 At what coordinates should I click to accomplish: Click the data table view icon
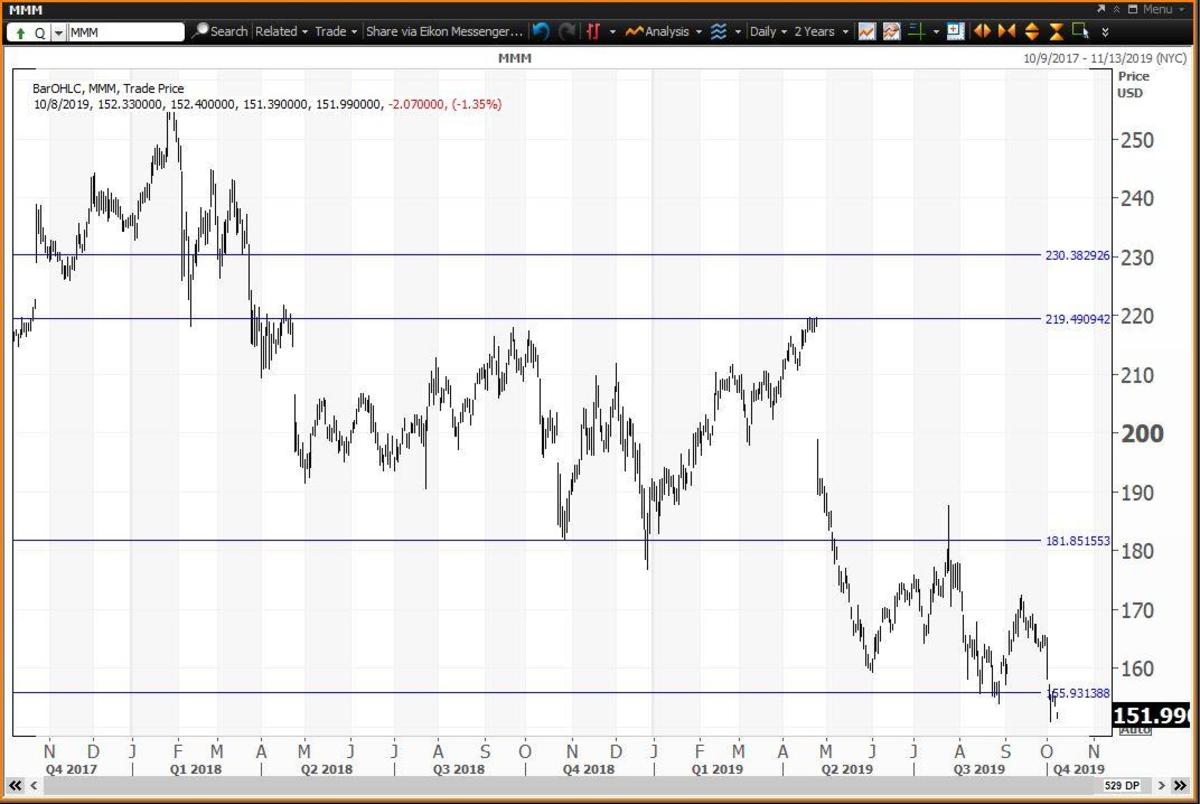[956, 31]
